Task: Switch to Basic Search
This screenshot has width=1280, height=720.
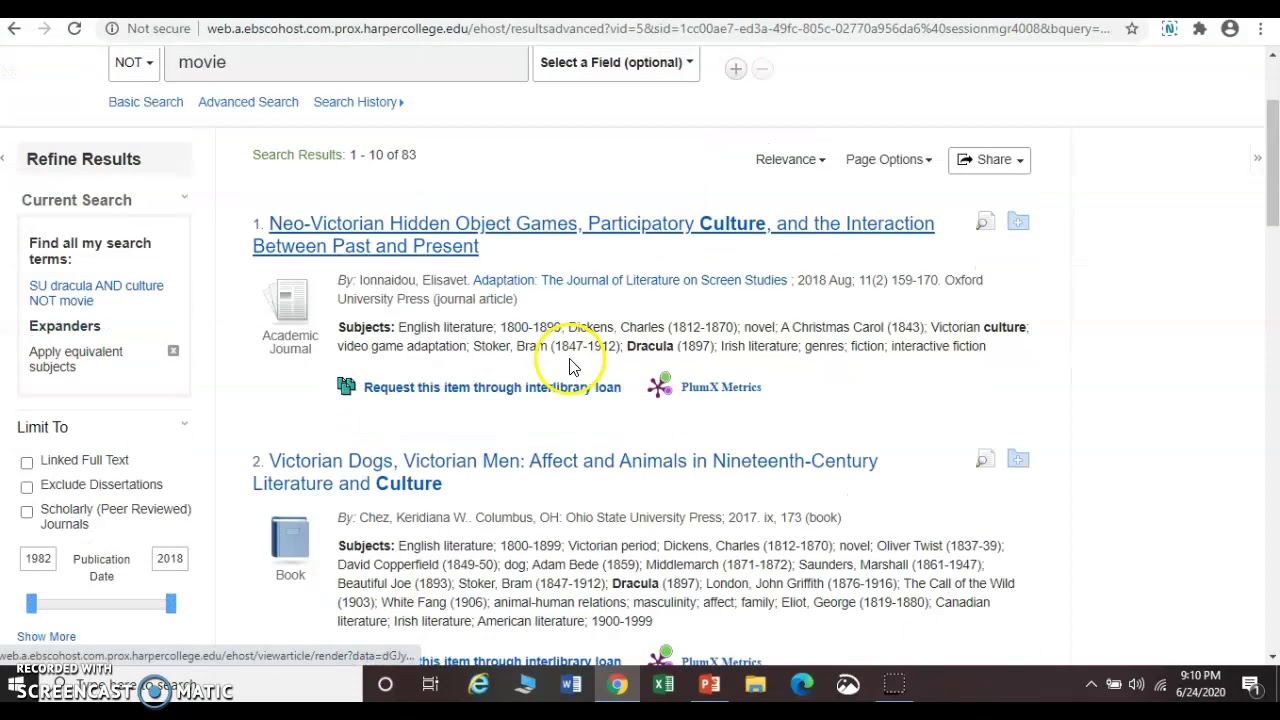Action: [x=146, y=102]
